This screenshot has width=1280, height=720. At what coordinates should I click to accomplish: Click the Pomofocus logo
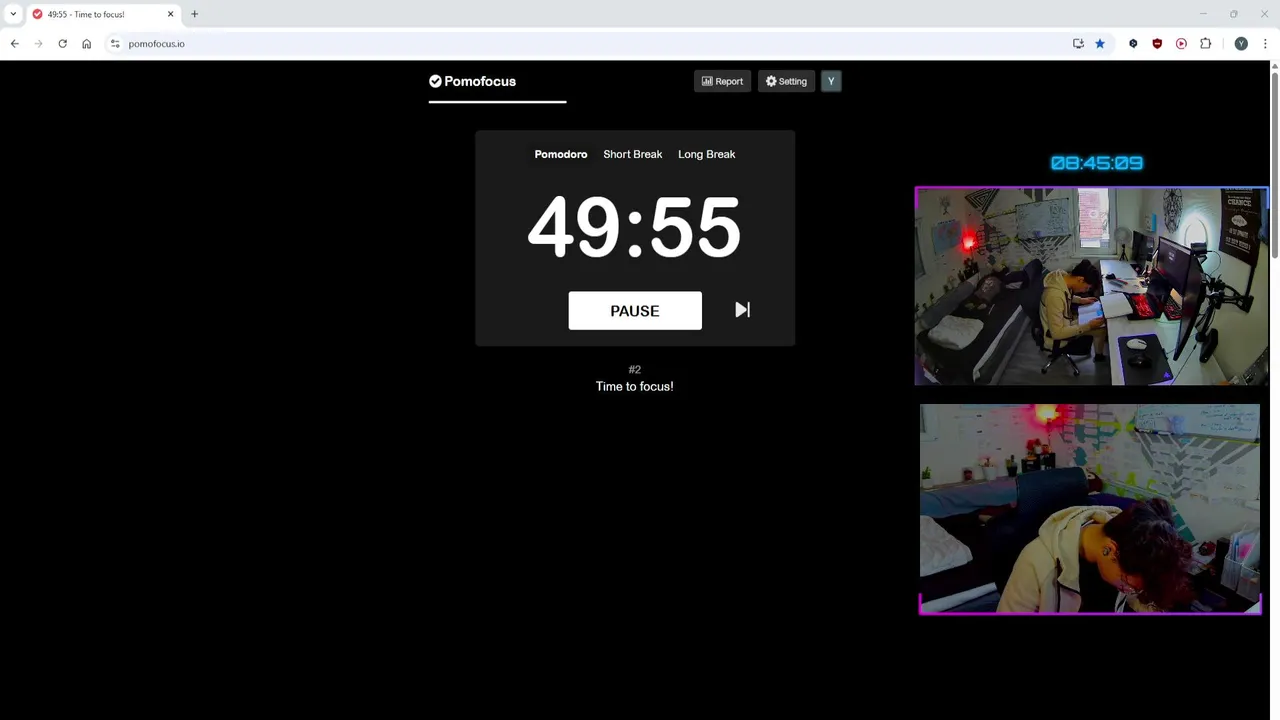pos(472,81)
